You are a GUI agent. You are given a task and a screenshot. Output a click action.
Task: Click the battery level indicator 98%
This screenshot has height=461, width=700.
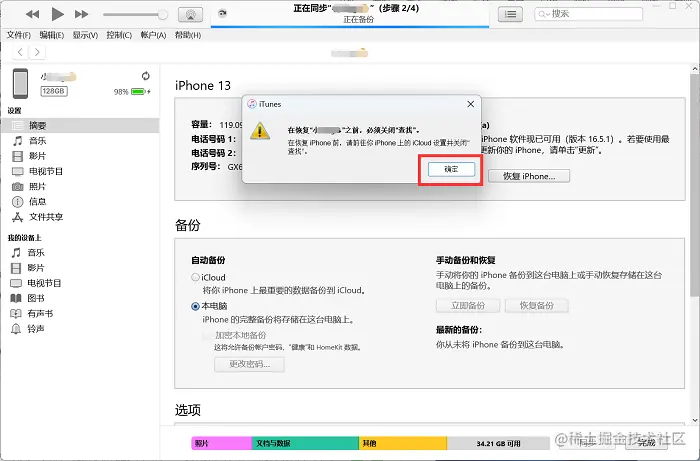(x=133, y=92)
